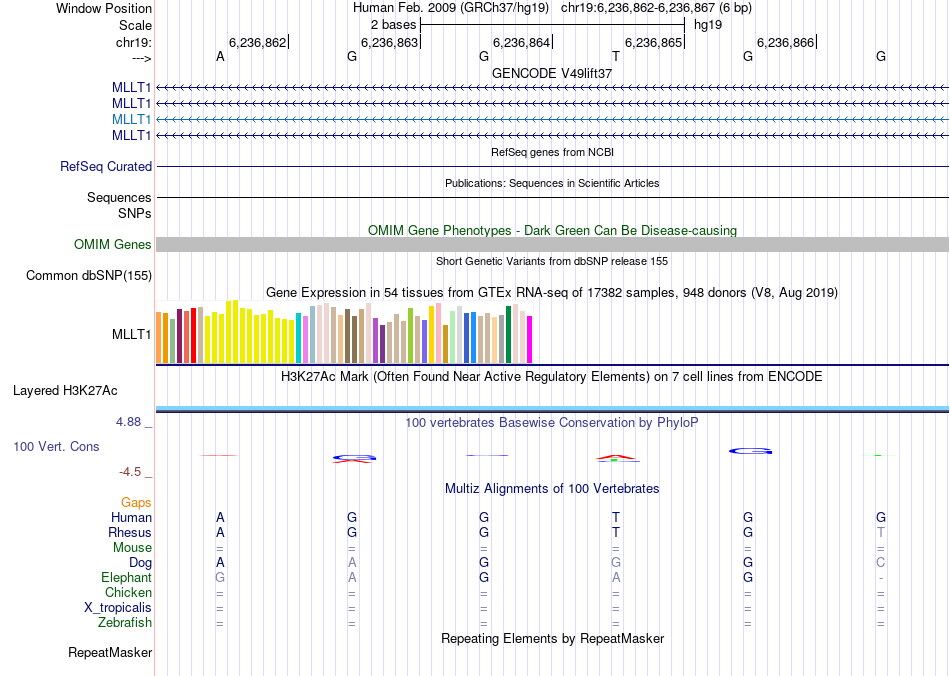Click the red A PhyloP conservation logo
950x676 pixels.
coord(616,457)
